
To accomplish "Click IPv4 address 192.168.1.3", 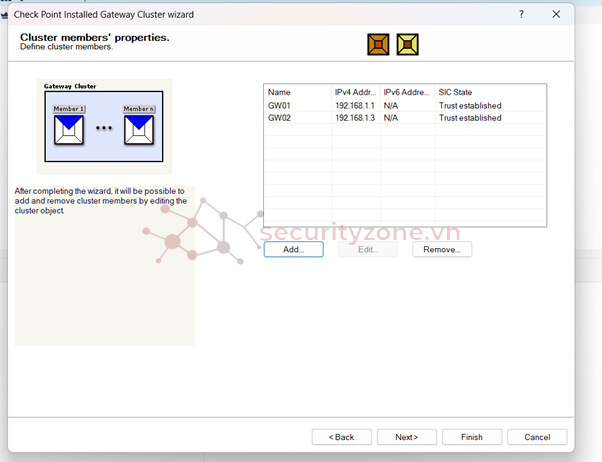I will coord(355,118).
